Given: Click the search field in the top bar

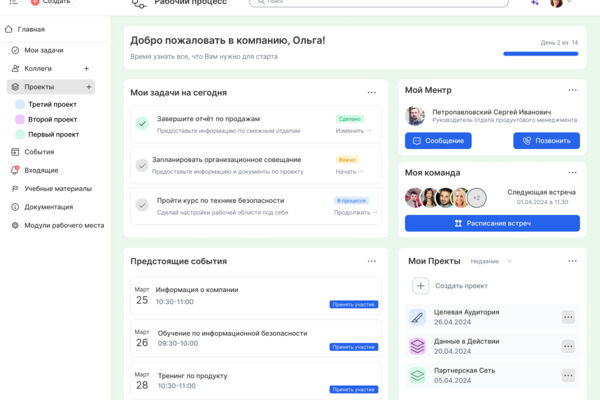Looking at the screenshot, I should tap(378, 2).
